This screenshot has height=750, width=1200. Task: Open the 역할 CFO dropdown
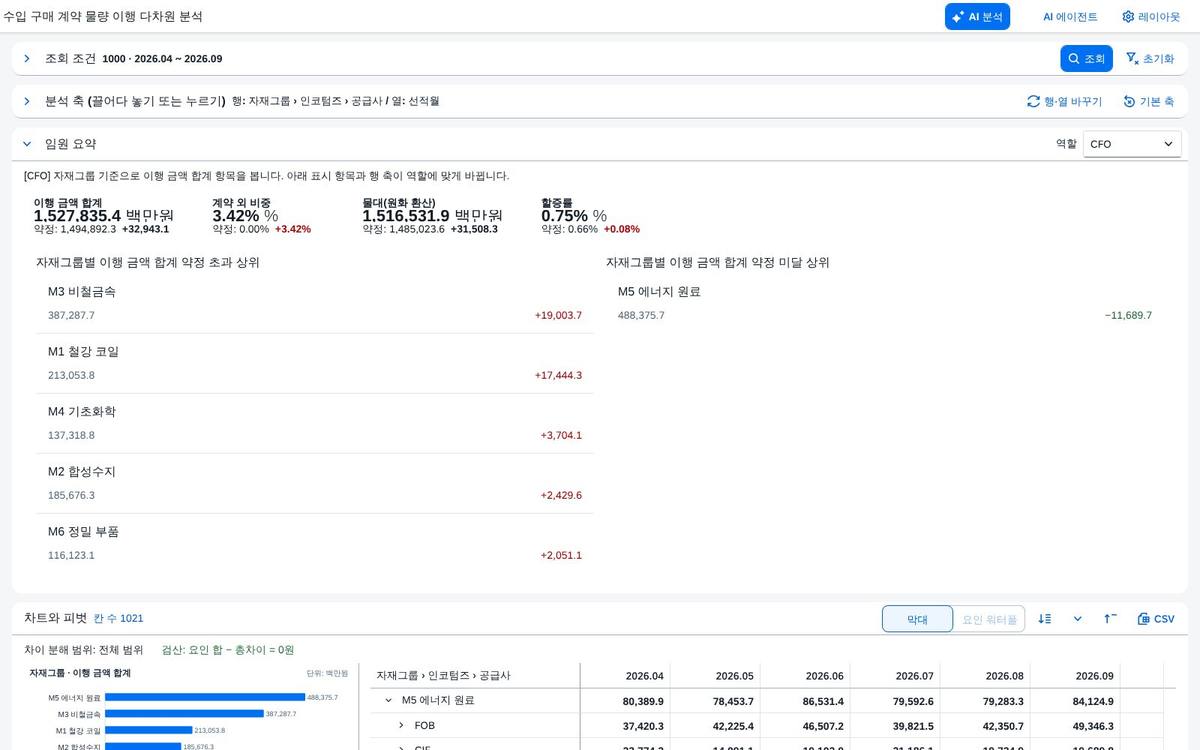pyautogui.click(x=1132, y=144)
